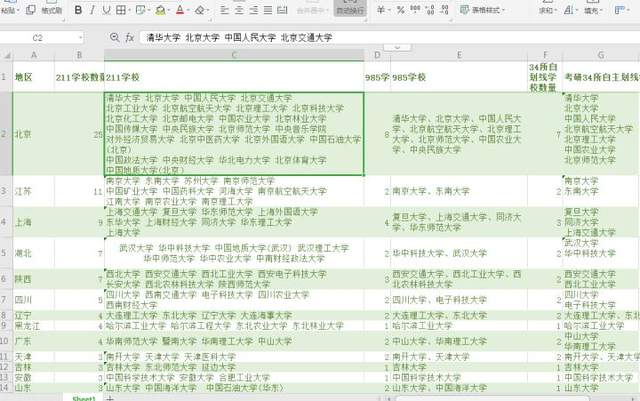Click the Sheet1 tab
640x401 pixels.
[84, 398]
